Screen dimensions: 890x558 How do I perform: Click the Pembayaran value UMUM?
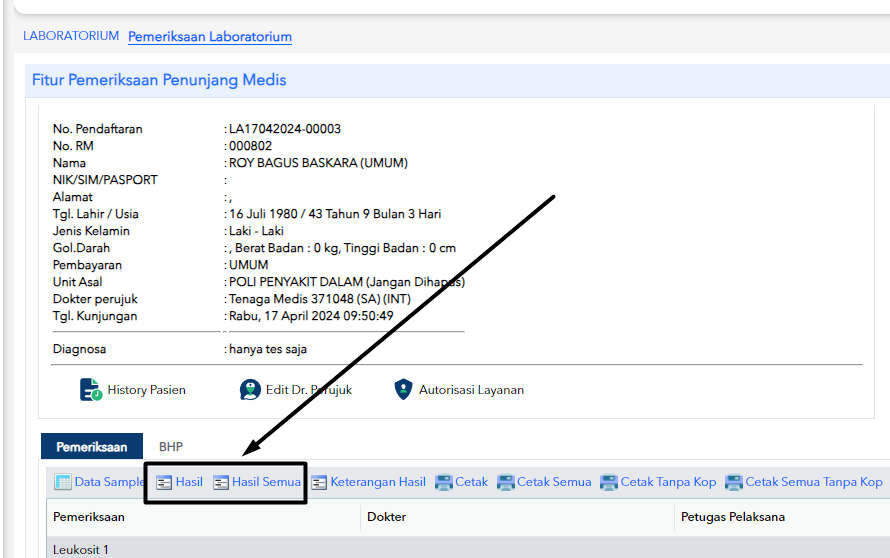(249, 265)
